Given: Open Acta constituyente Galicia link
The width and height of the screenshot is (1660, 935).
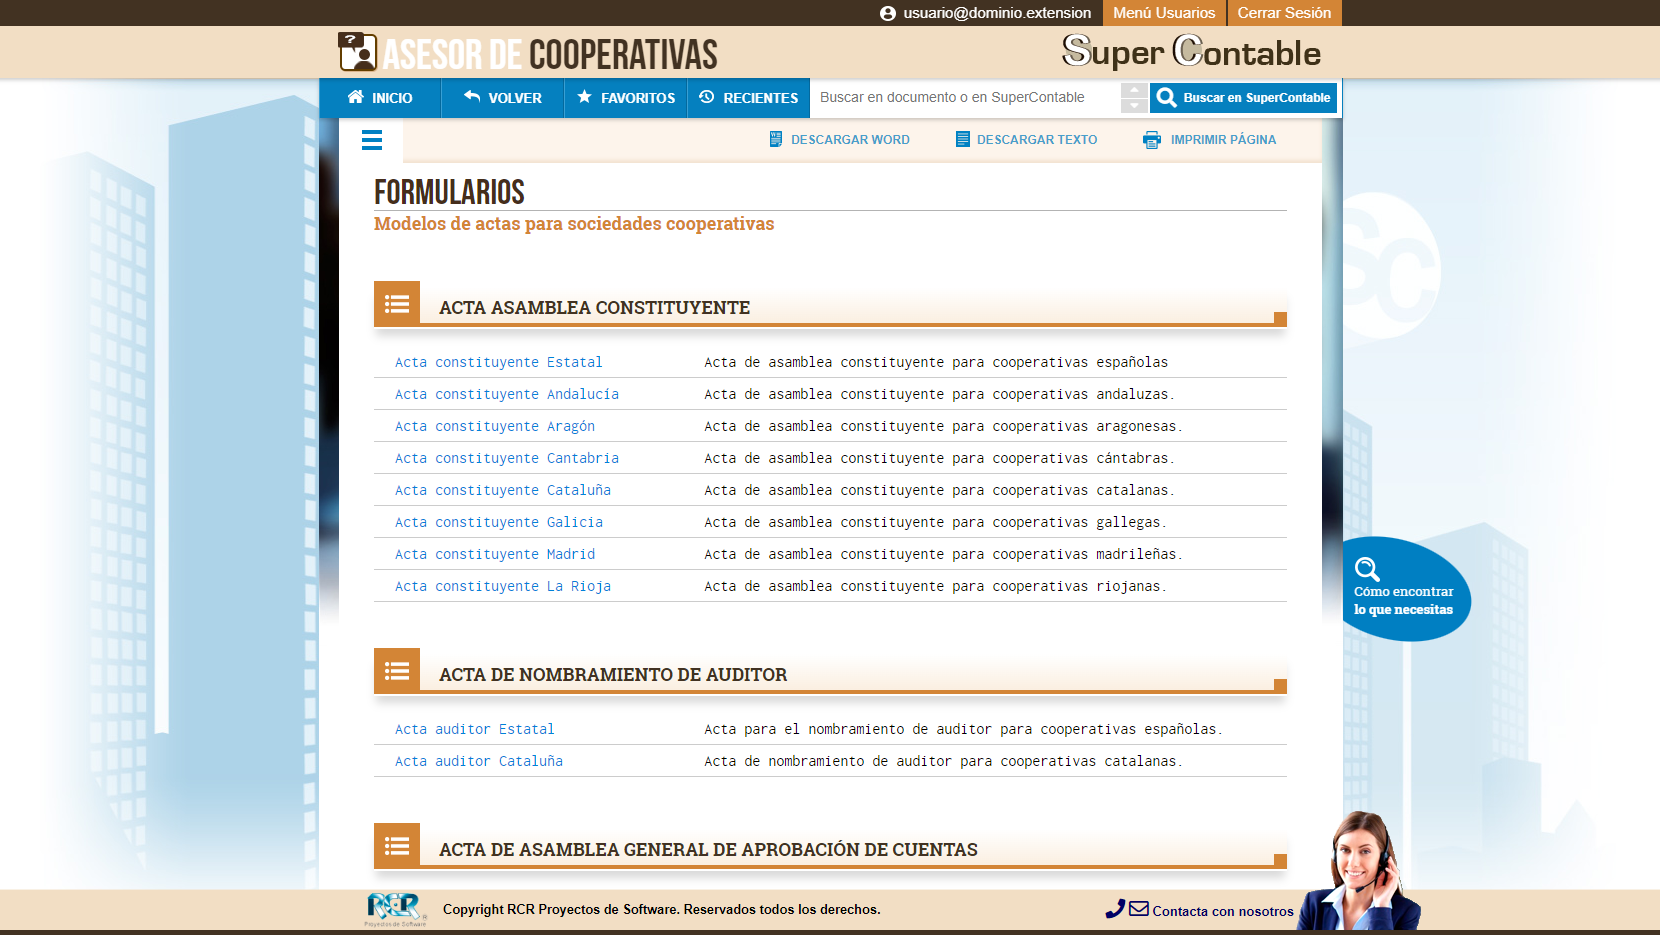Looking at the screenshot, I should (x=498, y=522).
